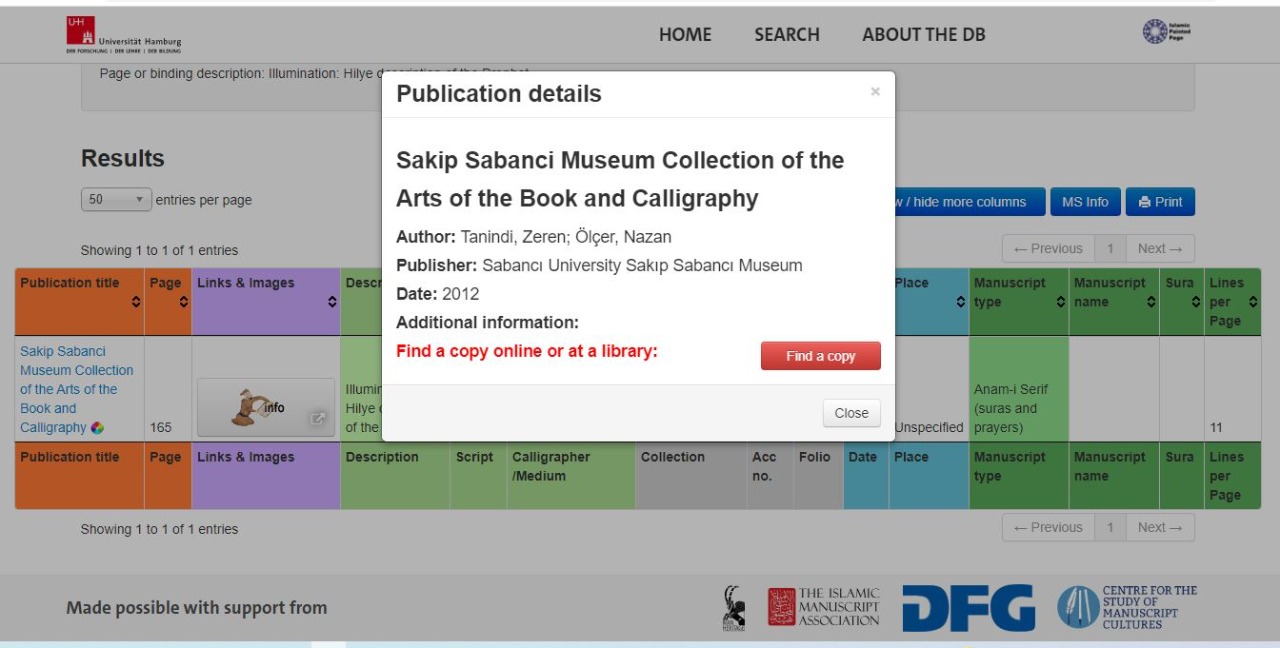
Task: Open the scribe info image link
Action: (x=266, y=407)
